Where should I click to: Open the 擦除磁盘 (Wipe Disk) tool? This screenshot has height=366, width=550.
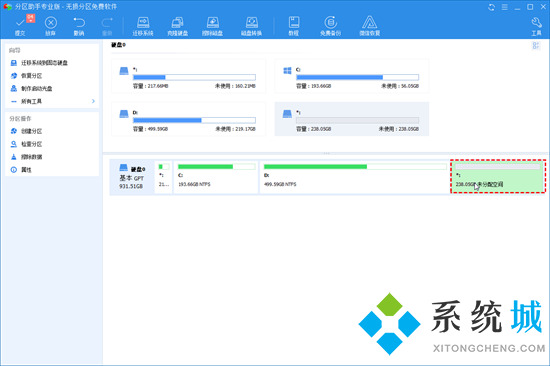(x=213, y=26)
